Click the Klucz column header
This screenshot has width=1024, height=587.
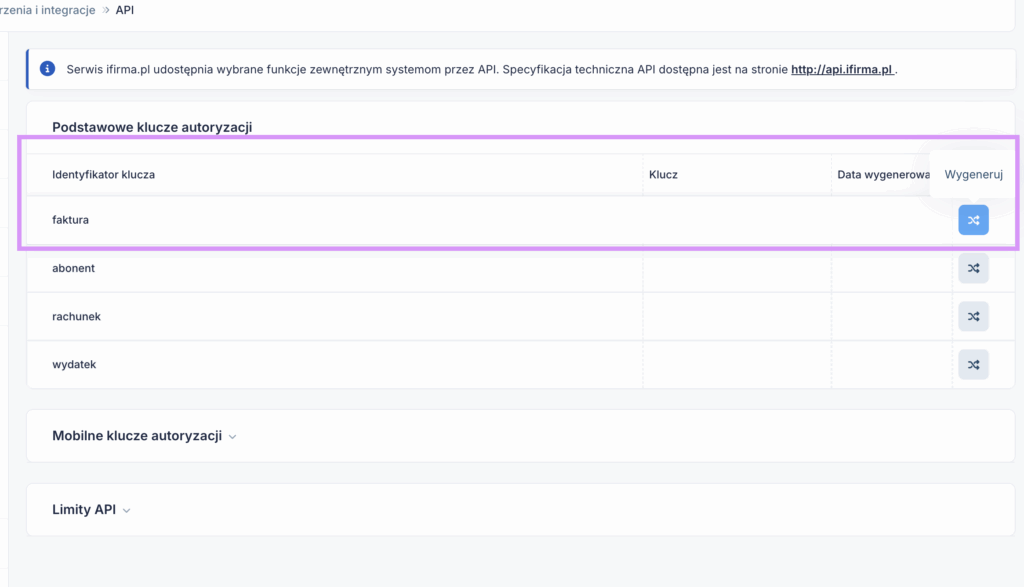tap(663, 174)
